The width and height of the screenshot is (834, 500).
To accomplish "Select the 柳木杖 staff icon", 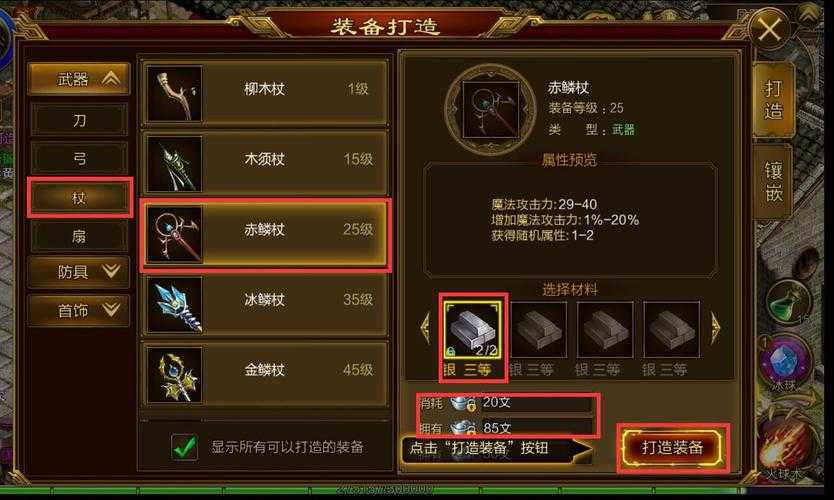I will tap(175, 93).
